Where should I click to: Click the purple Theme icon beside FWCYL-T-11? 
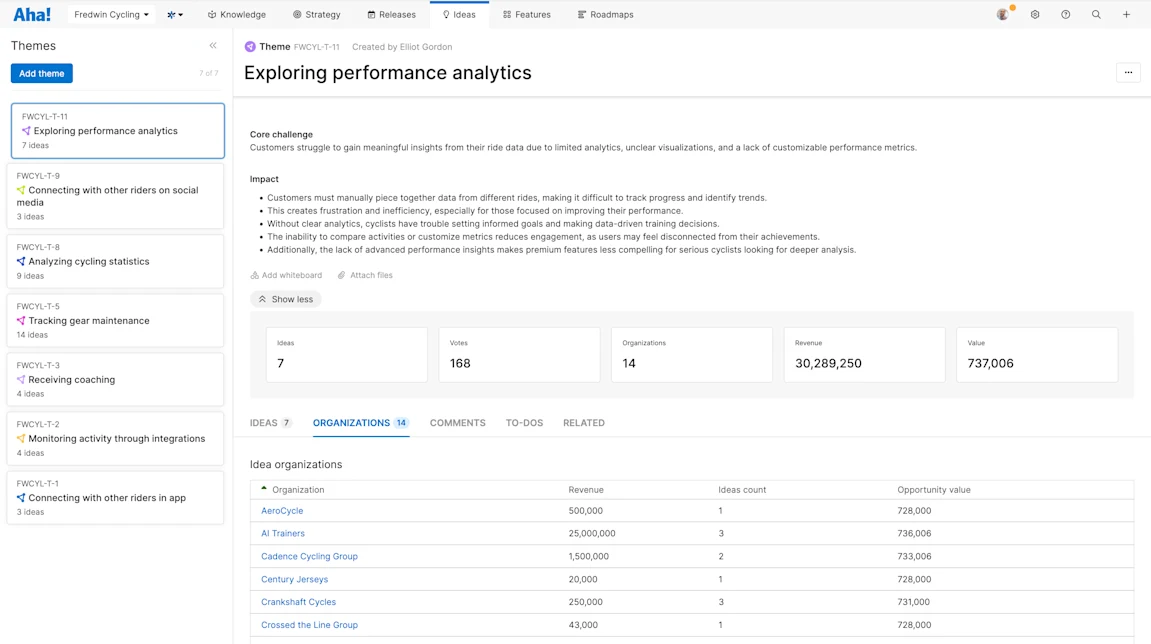click(x=250, y=47)
